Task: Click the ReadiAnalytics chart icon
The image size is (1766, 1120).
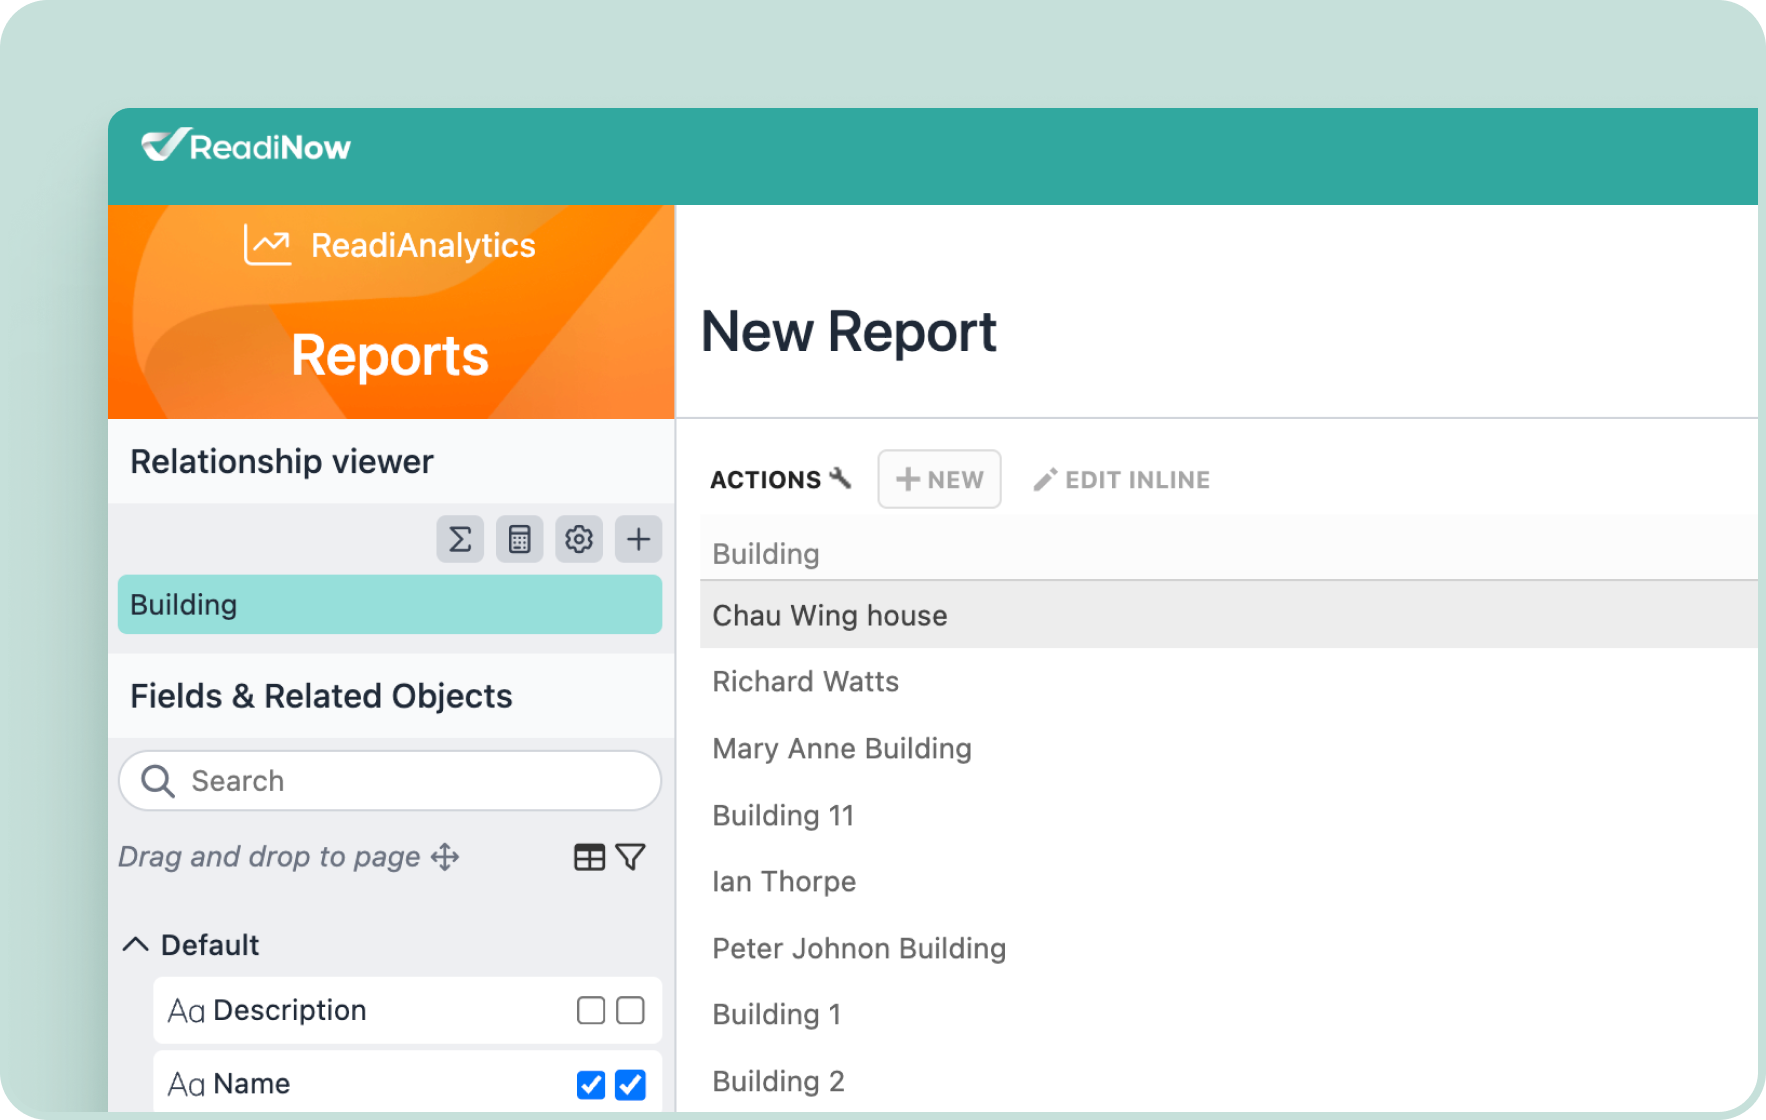Action: (267, 245)
